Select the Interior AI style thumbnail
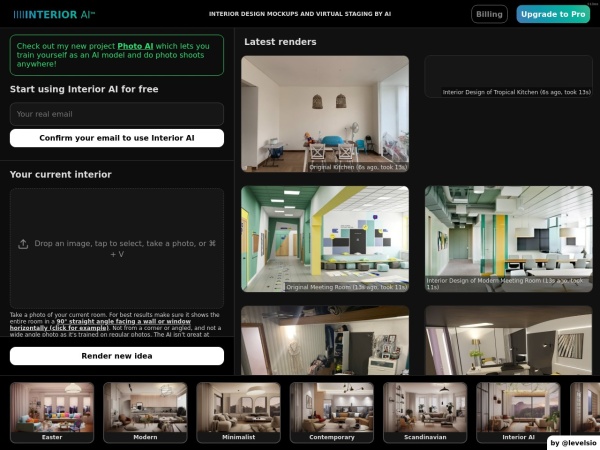Screen dimensions: 600x450 click(x=518, y=412)
